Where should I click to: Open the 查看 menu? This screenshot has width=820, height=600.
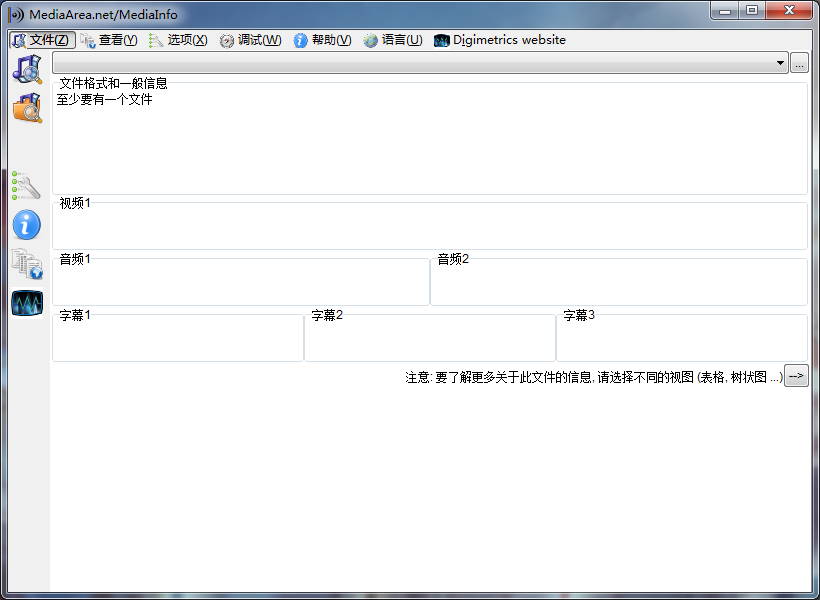[108, 40]
